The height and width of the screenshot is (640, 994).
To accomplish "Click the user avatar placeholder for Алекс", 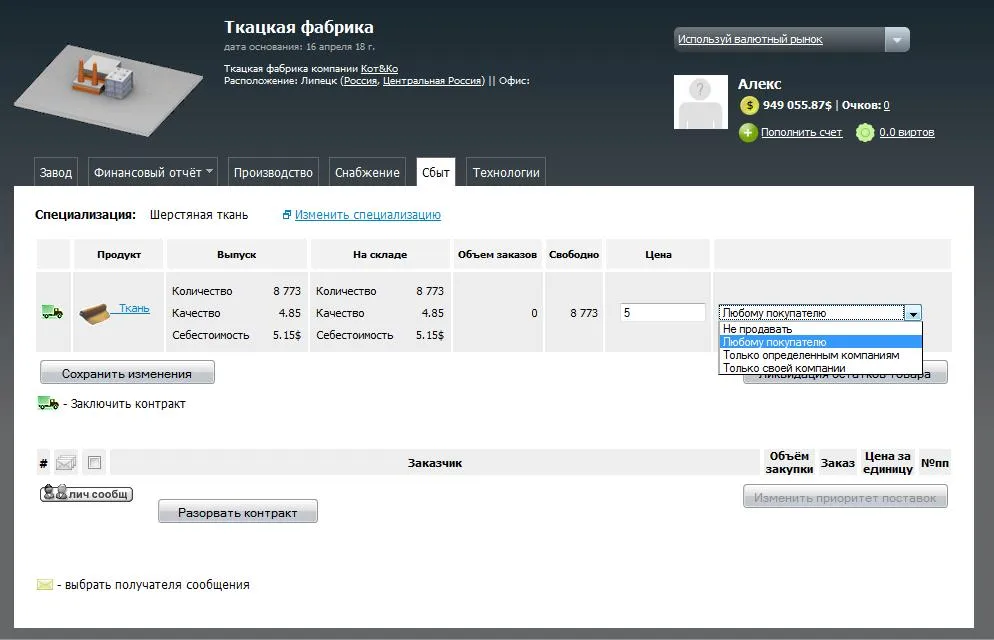I will click(700, 102).
